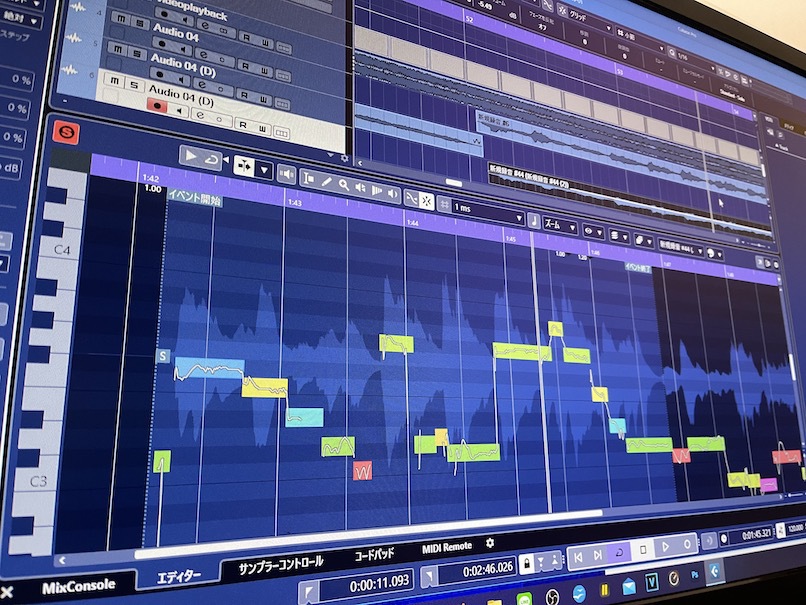Viewport: 806px width, 605px height.
Task: Open the サンプラーコントロール tab
Action: pos(281,564)
